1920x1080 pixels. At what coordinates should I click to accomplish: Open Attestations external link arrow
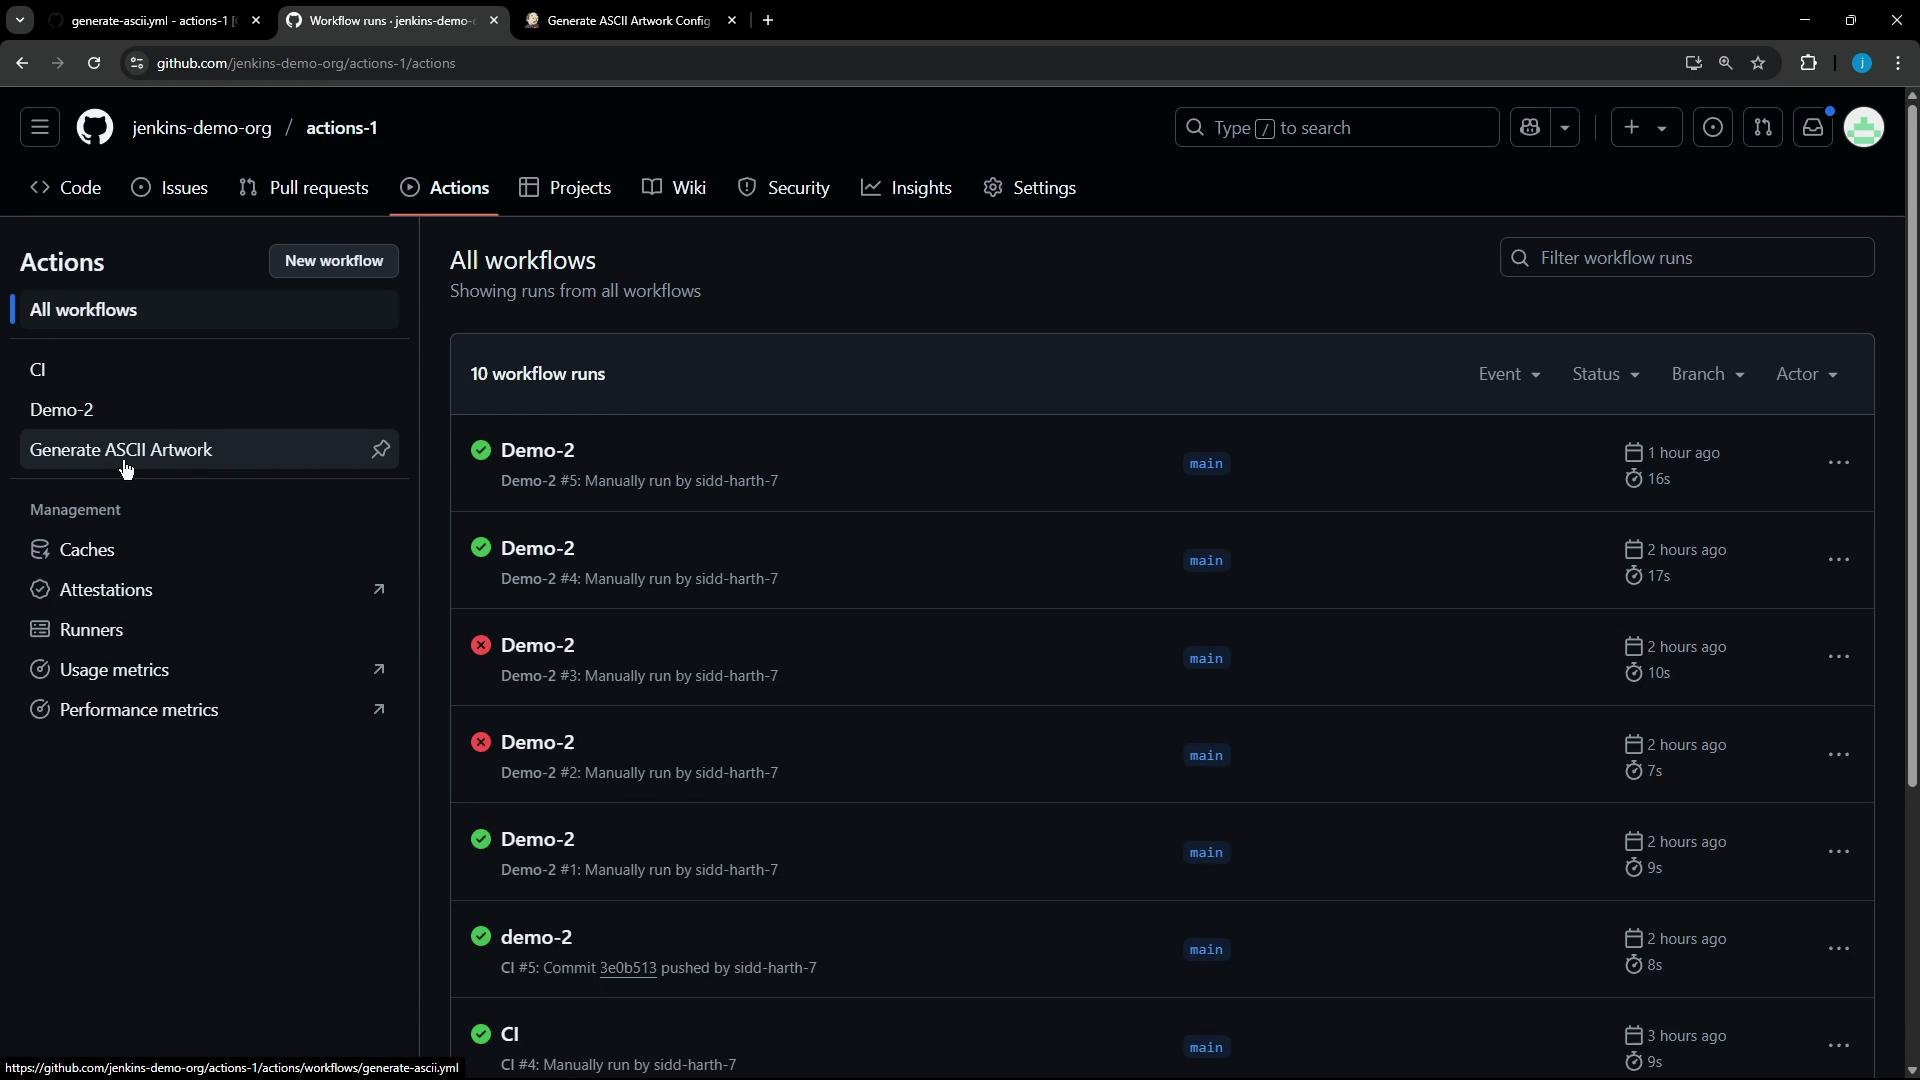(x=379, y=590)
